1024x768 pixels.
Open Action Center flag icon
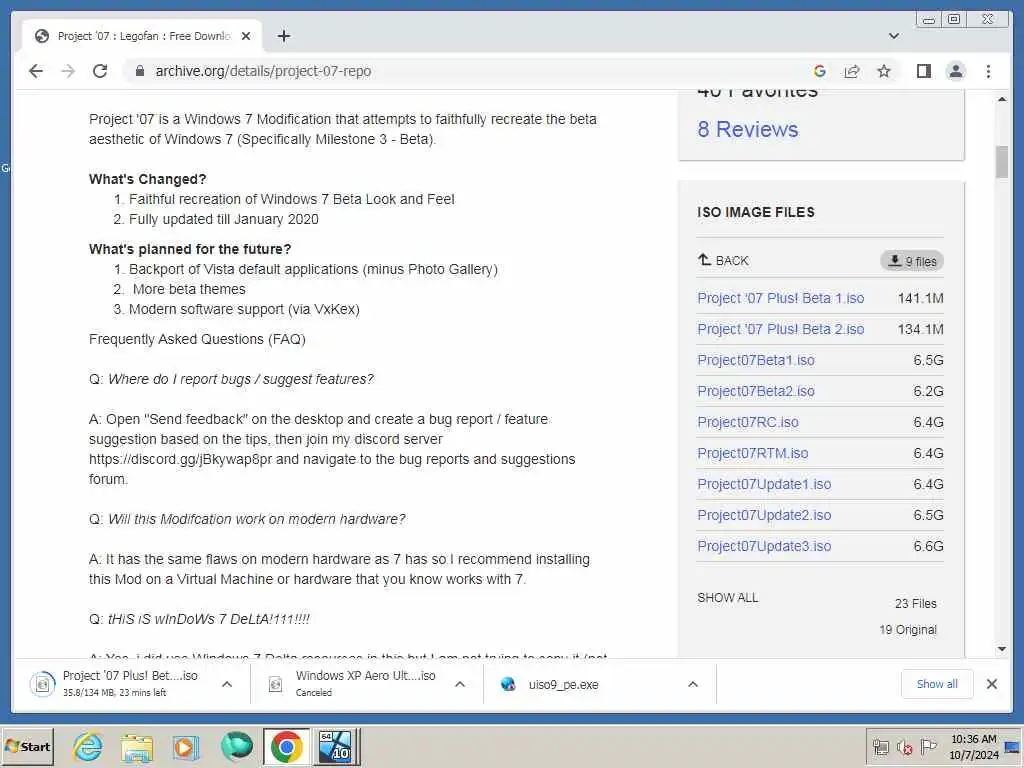(x=928, y=747)
